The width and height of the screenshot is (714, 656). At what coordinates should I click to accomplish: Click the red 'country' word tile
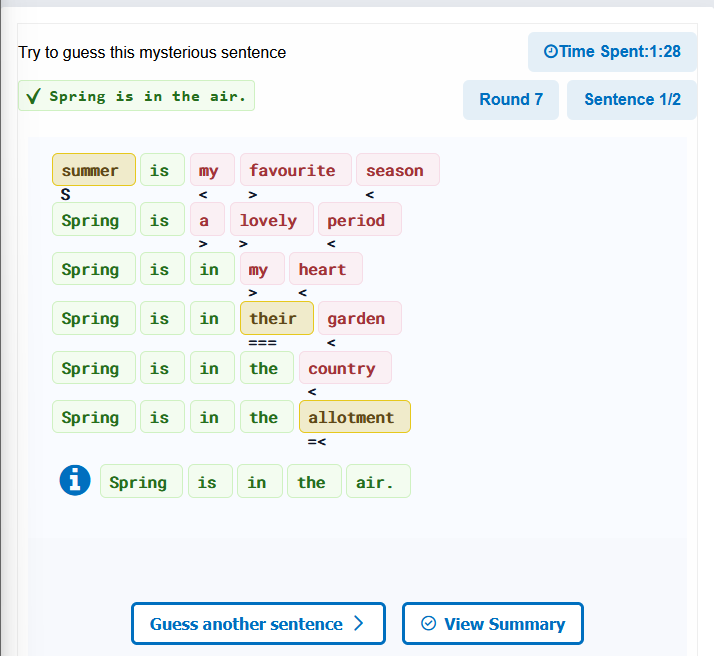(345, 367)
